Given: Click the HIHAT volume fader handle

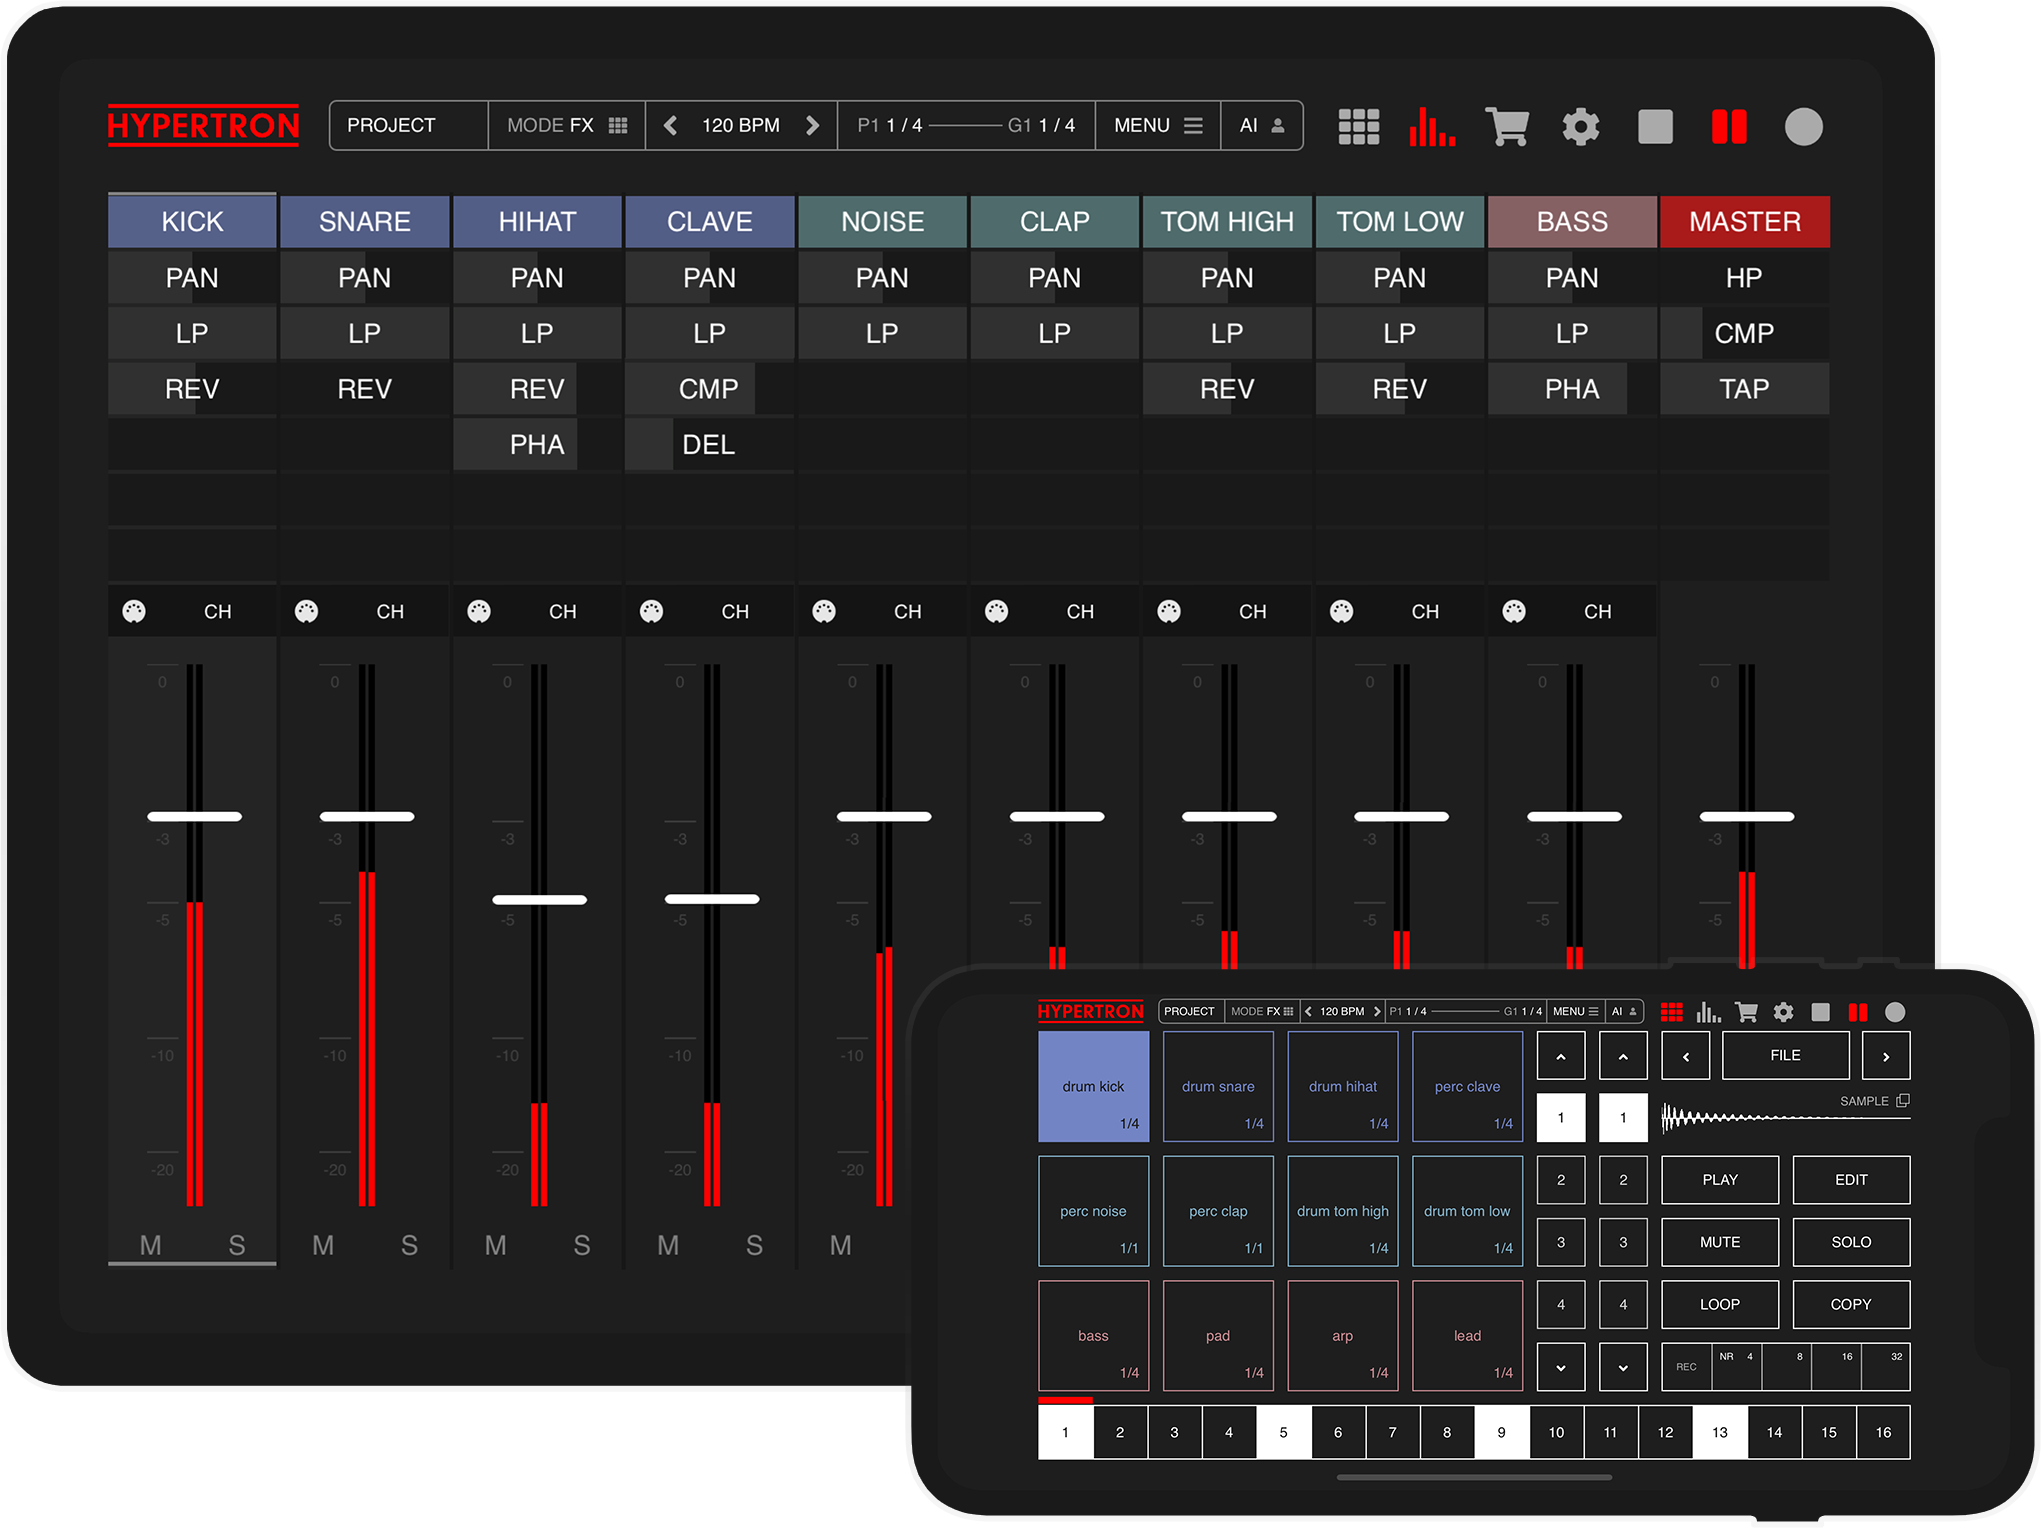Looking at the screenshot, I should [x=539, y=900].
